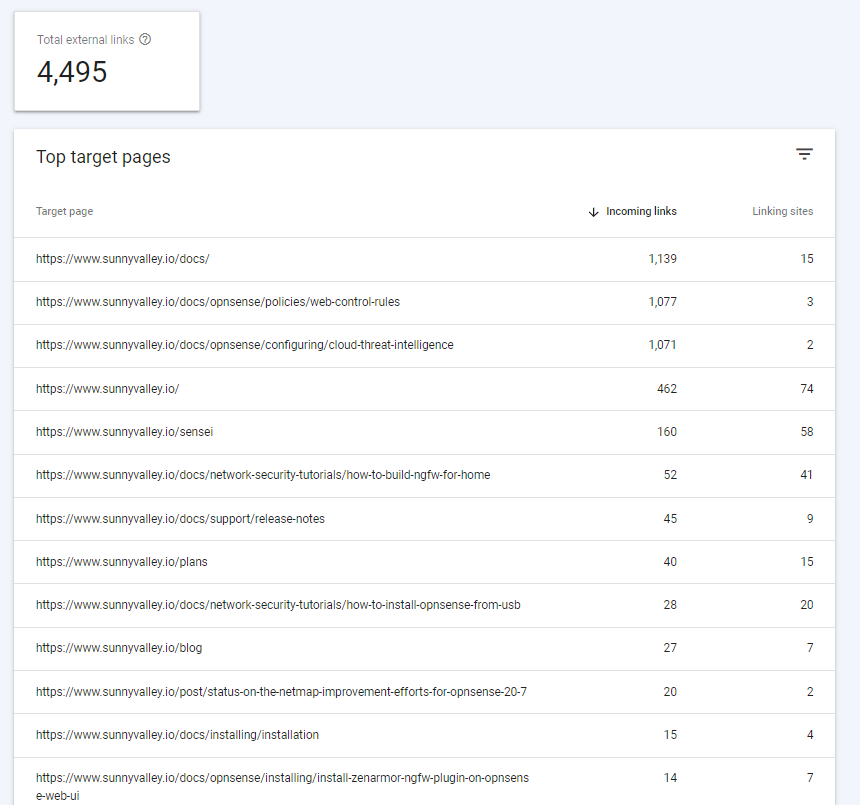The height and width of the screenshot is (805, 860).
Task: Click incoming links value 52
Action: (670, 475)
